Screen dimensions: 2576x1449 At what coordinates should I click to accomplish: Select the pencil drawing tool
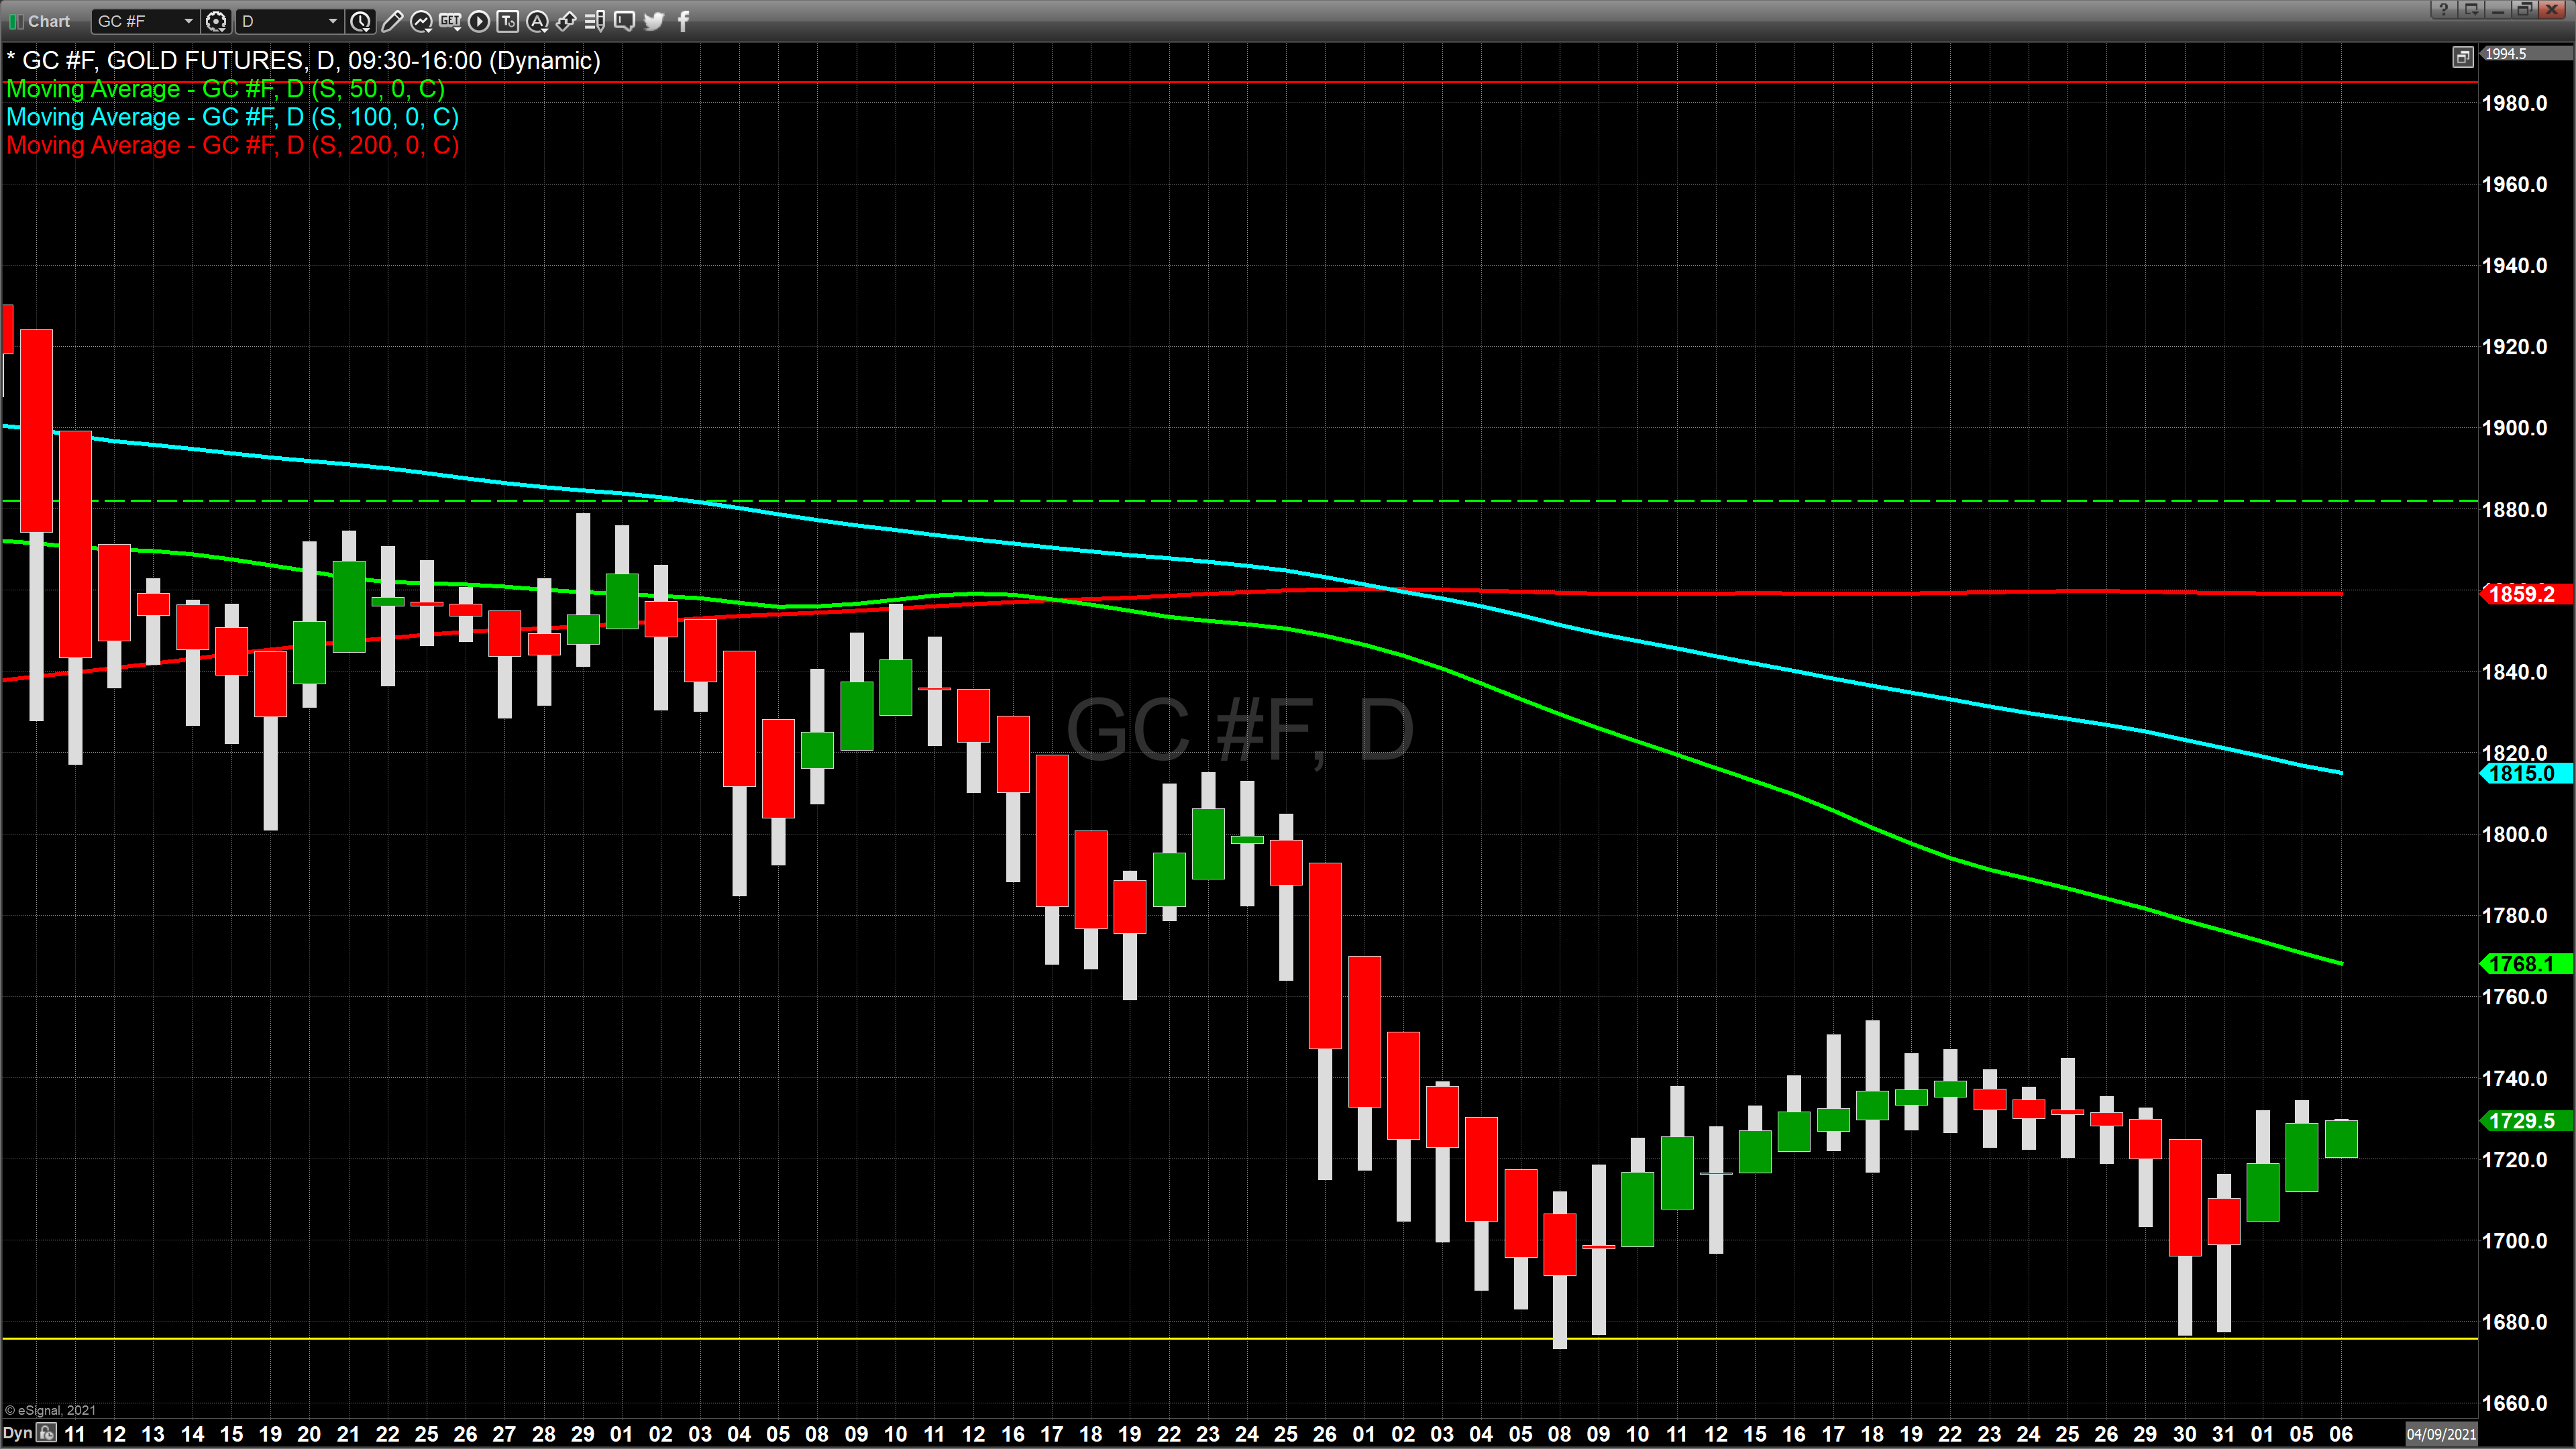tap(392, 21)
